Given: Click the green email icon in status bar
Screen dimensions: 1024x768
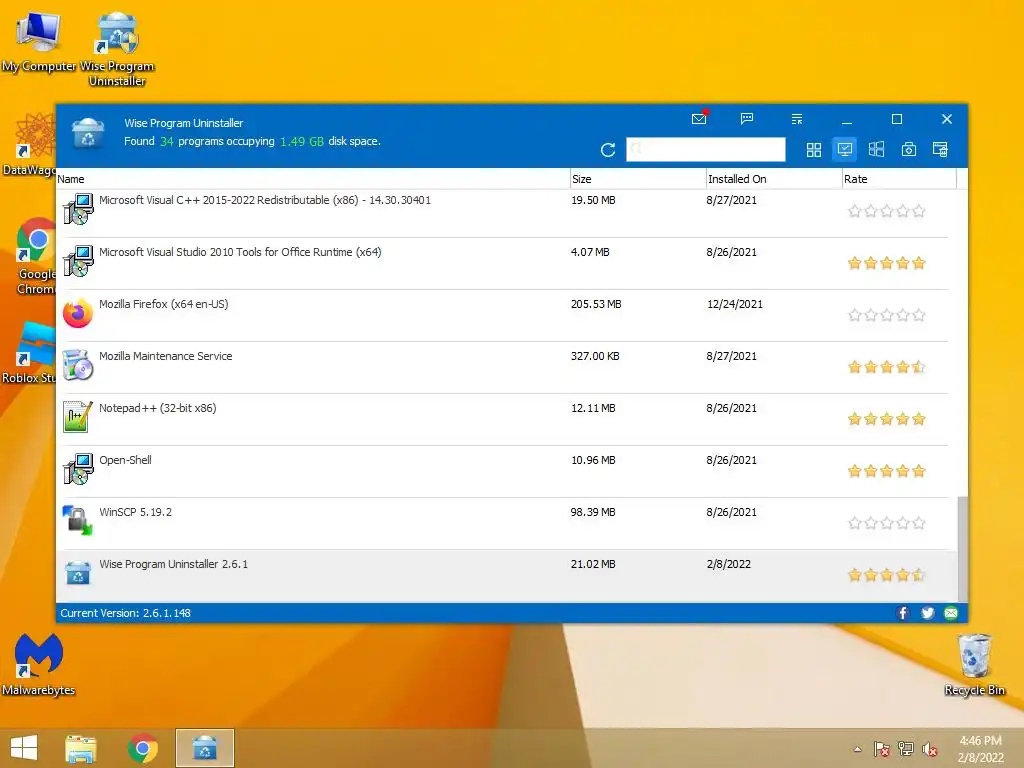Looking at the screenshot, I should tap(951, 613).
